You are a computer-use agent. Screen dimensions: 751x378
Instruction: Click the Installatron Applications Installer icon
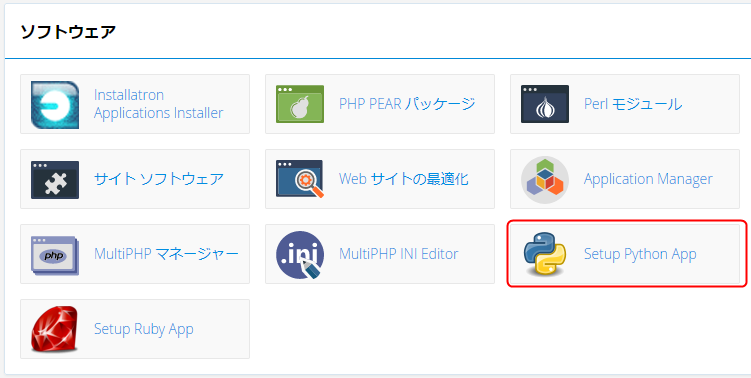point(55,104)
